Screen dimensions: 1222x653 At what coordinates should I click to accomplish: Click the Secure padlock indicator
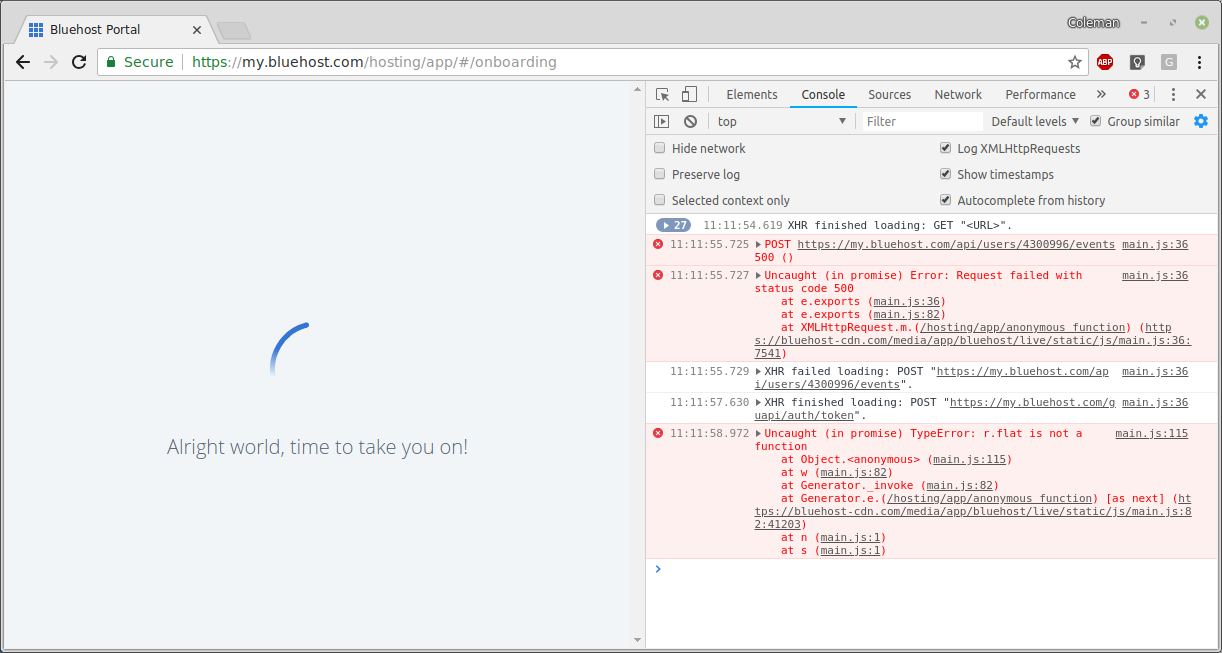coord(140,62)
